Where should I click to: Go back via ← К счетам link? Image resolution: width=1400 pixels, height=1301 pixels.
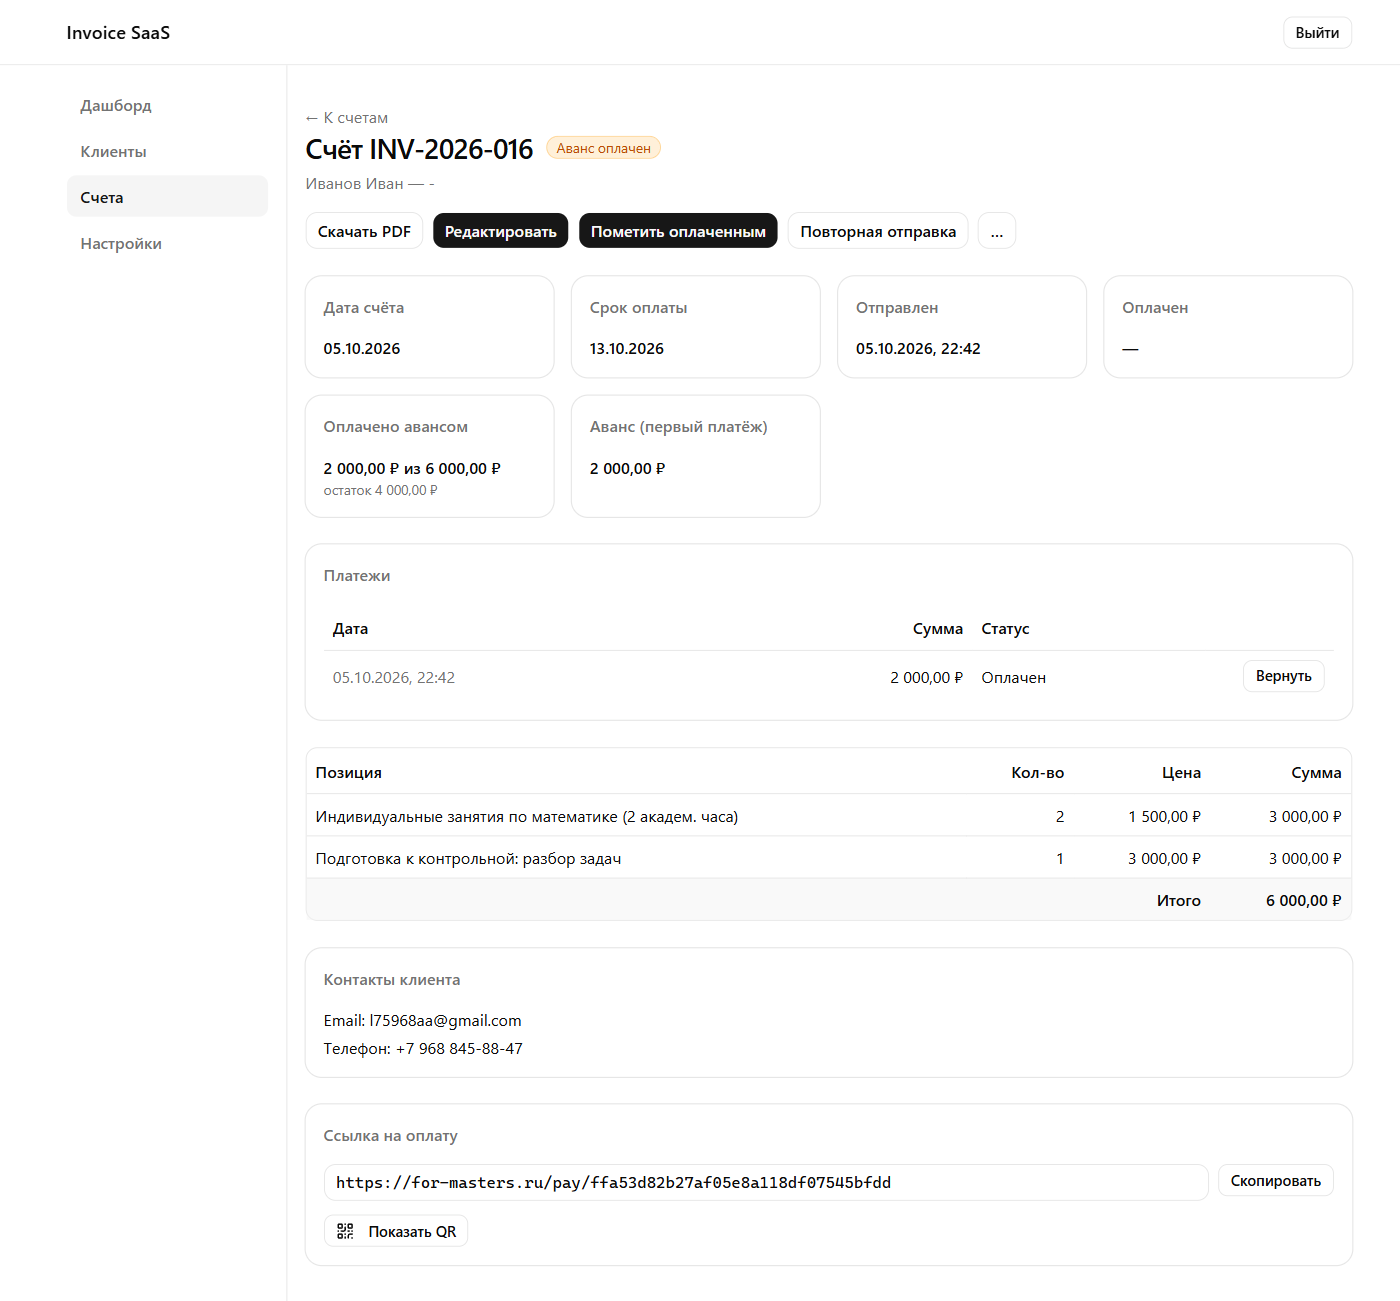click(346, 118)
